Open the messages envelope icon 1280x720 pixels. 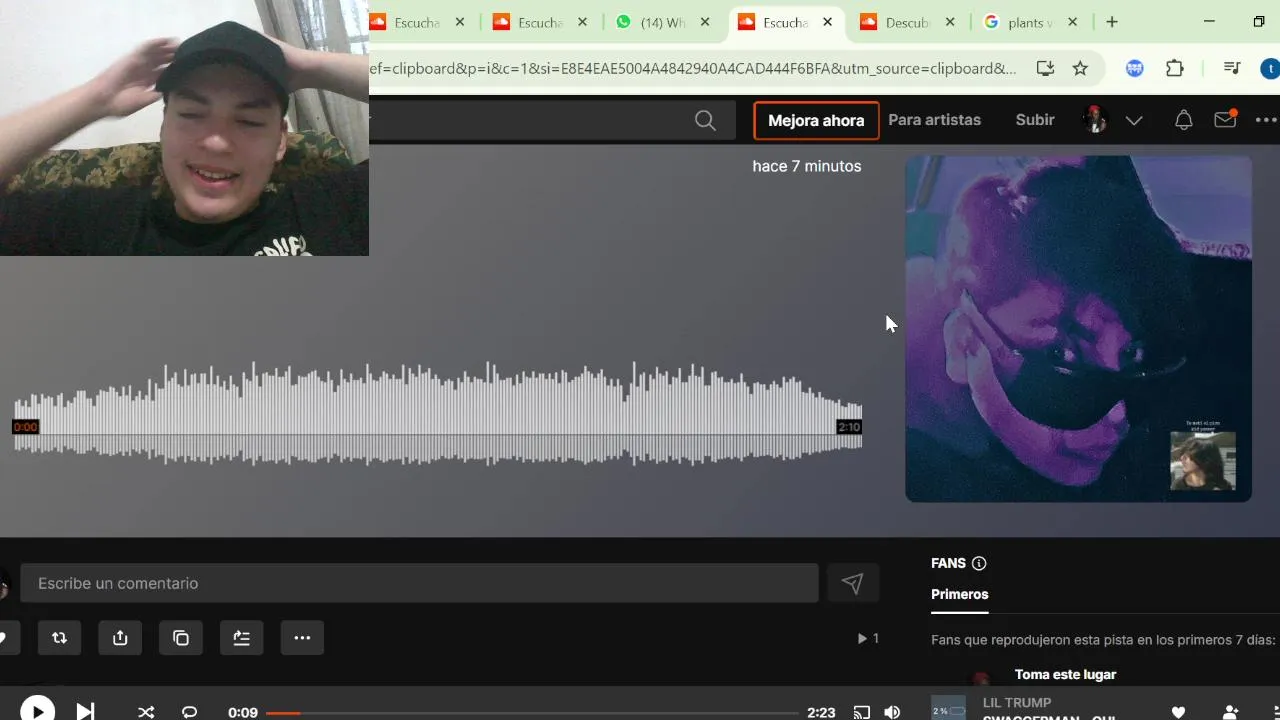pyautogui.click(x=1226, y=119)
